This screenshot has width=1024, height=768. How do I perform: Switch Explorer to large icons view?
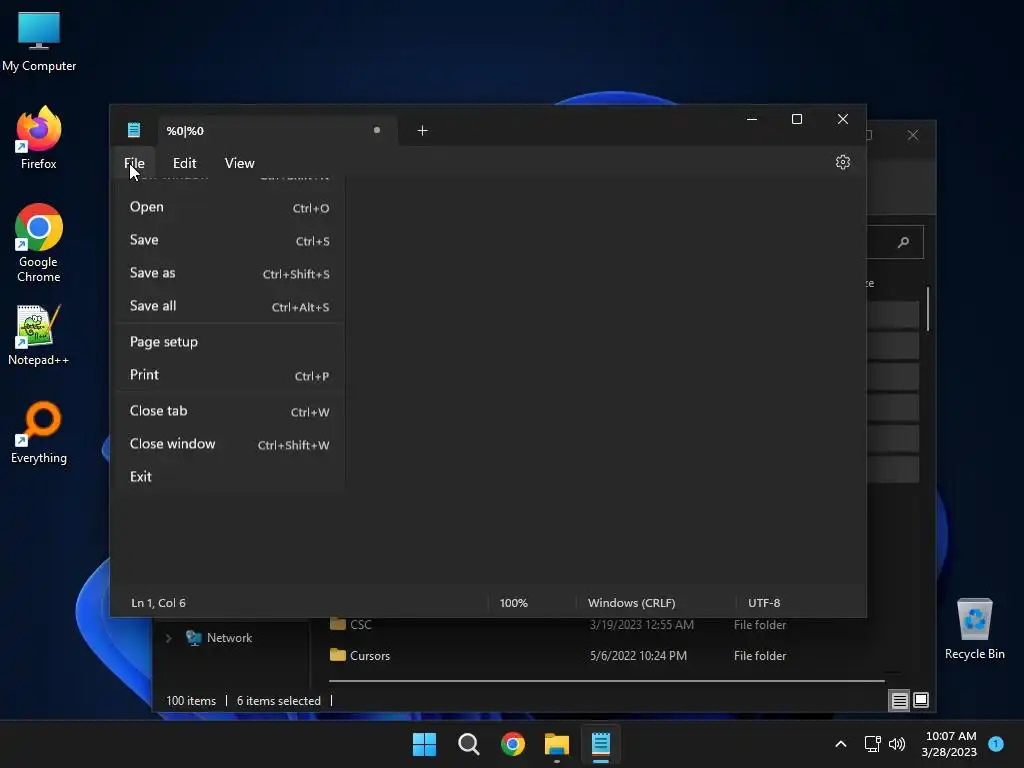tap(921, 701)
